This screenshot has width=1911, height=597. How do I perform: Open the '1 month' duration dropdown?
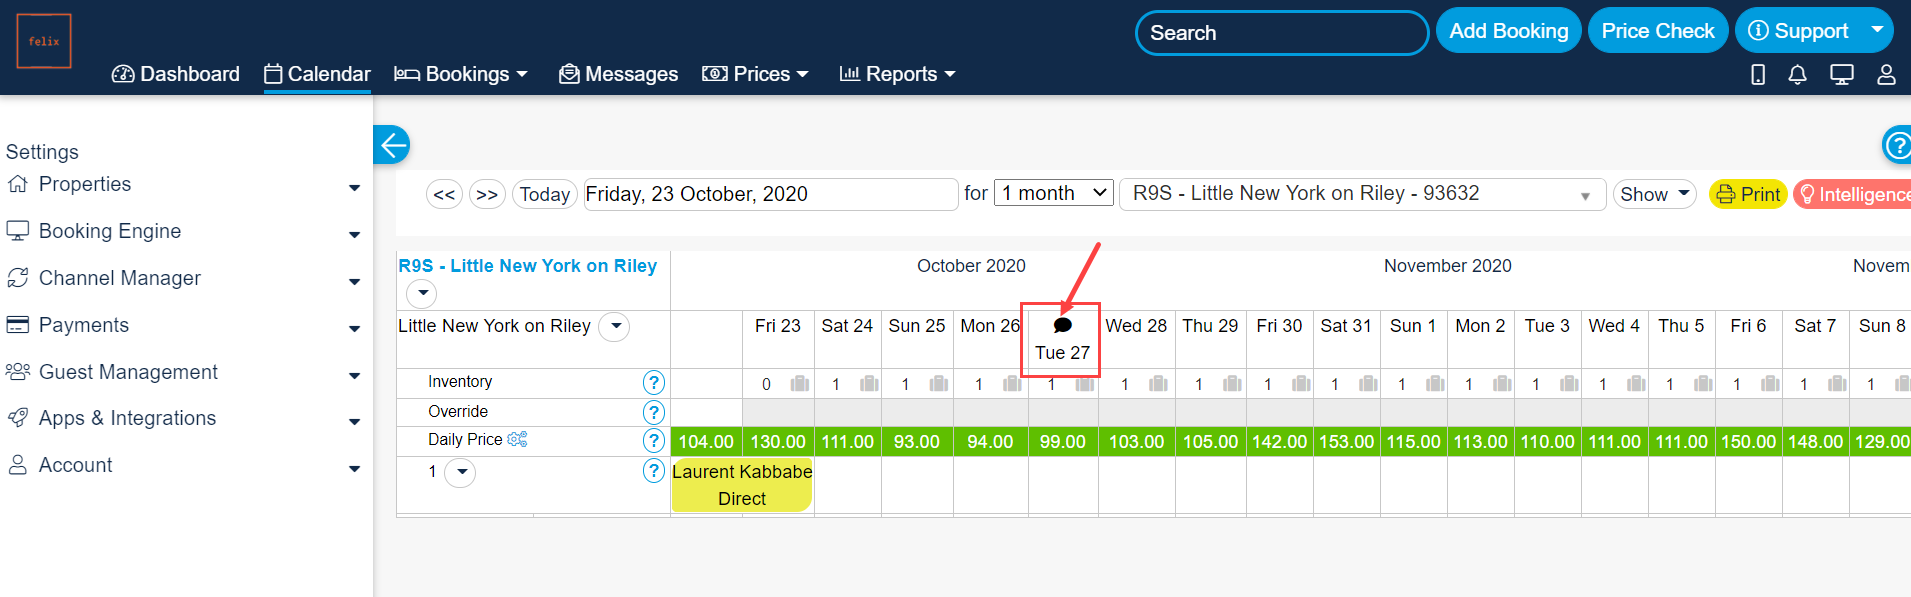(x=1054, y=193)
